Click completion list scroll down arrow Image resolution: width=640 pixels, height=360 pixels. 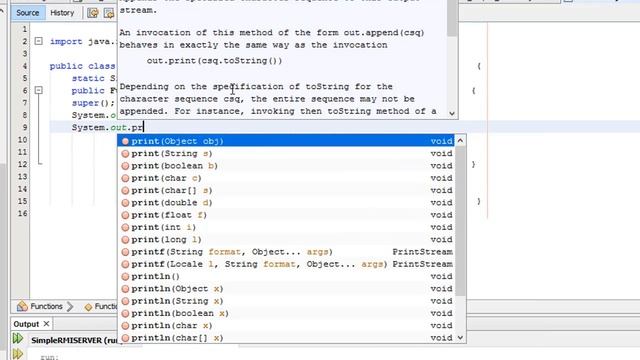click(x=460, y=338)
